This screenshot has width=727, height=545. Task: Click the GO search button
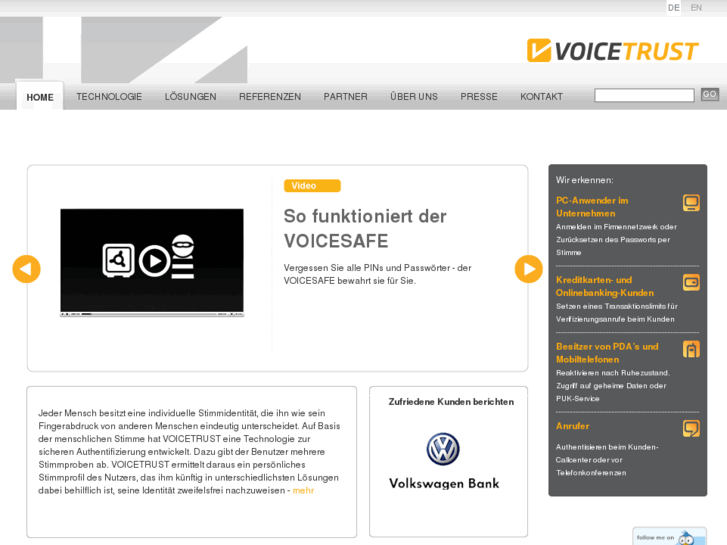pyautogui.click(x=709, y=94)
